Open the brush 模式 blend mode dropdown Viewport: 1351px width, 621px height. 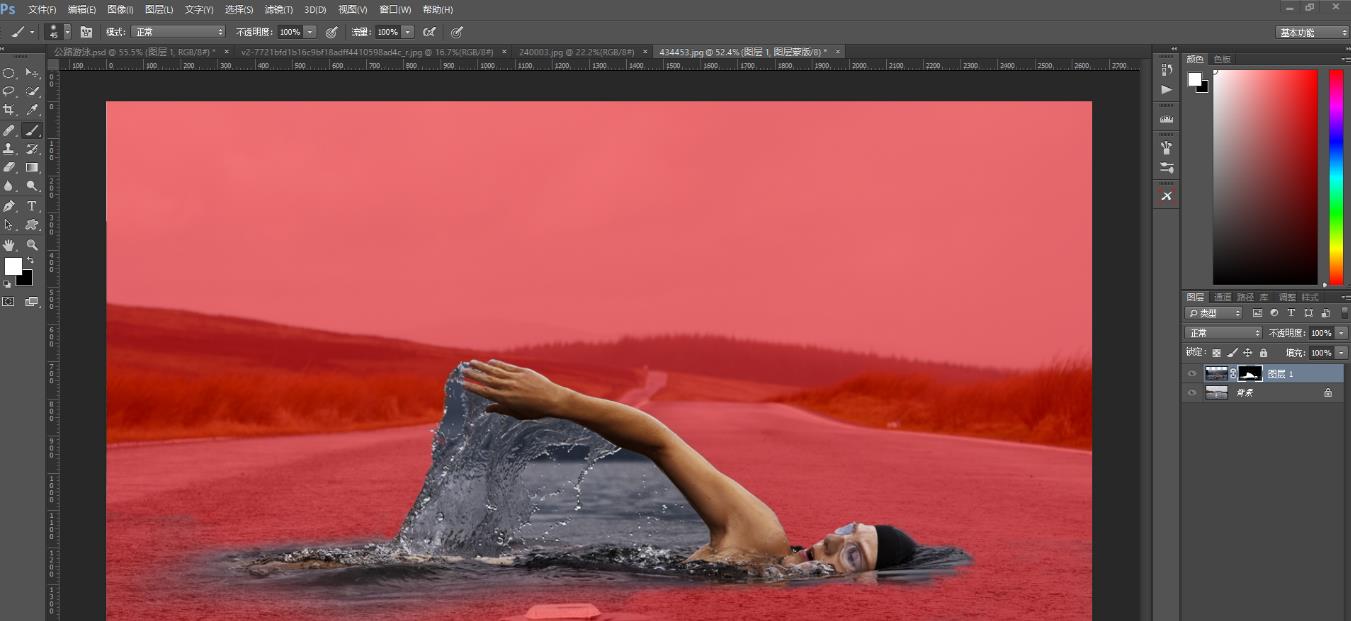pos(178,32)
